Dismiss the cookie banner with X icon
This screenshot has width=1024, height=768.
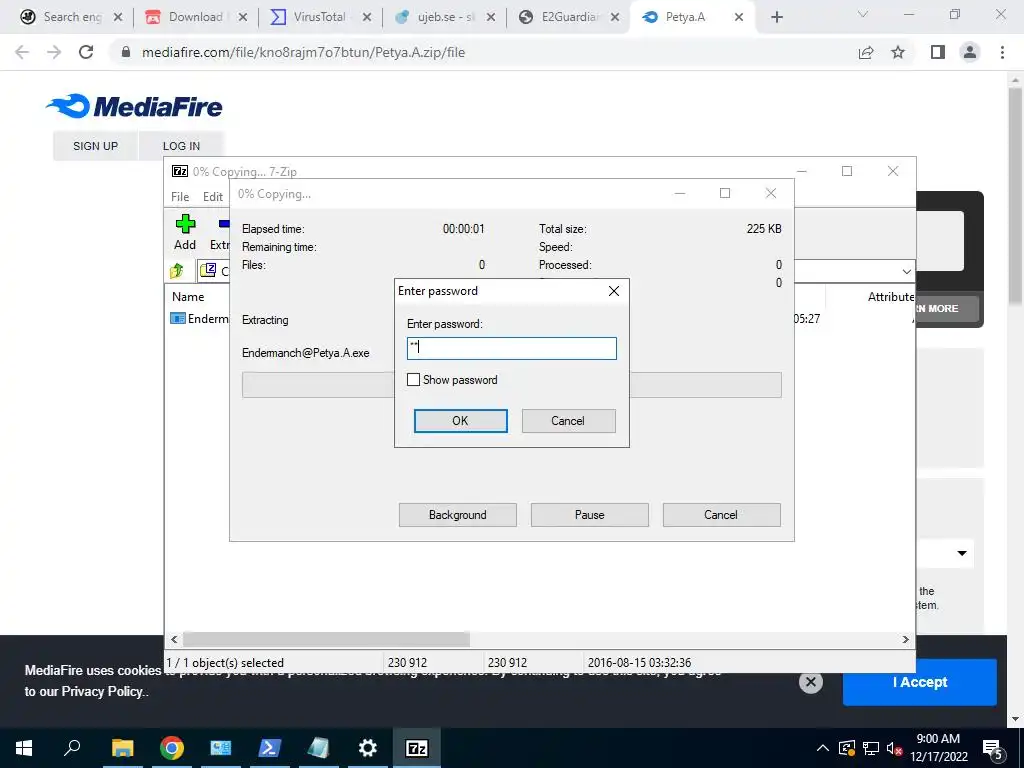(x=810, y=682)
